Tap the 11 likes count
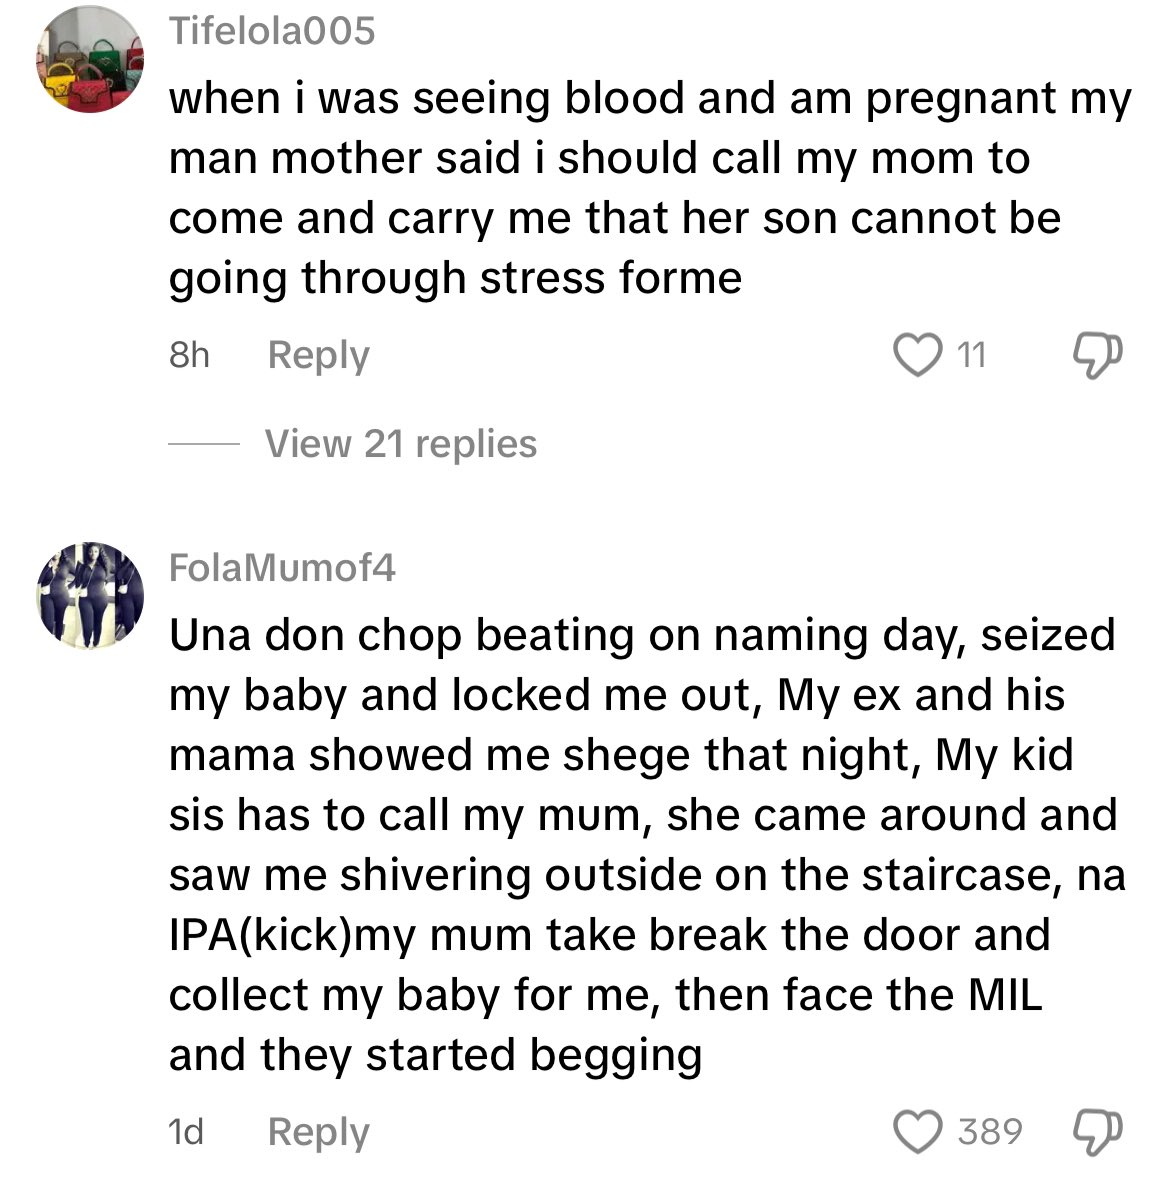Screen dimensions: 1170x1179 (971, 355)
